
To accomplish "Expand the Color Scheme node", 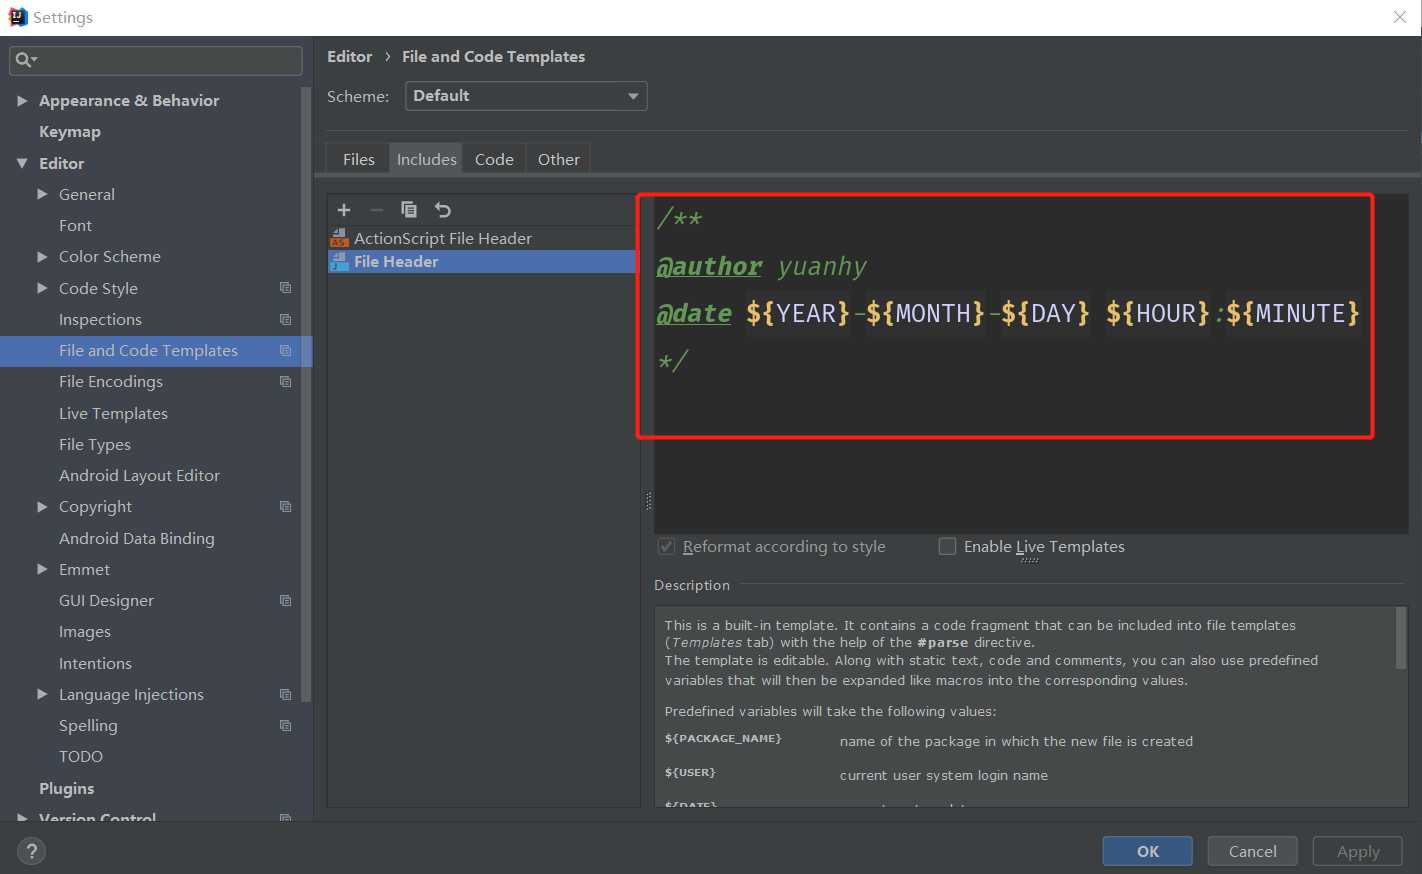I will [42, 257].
